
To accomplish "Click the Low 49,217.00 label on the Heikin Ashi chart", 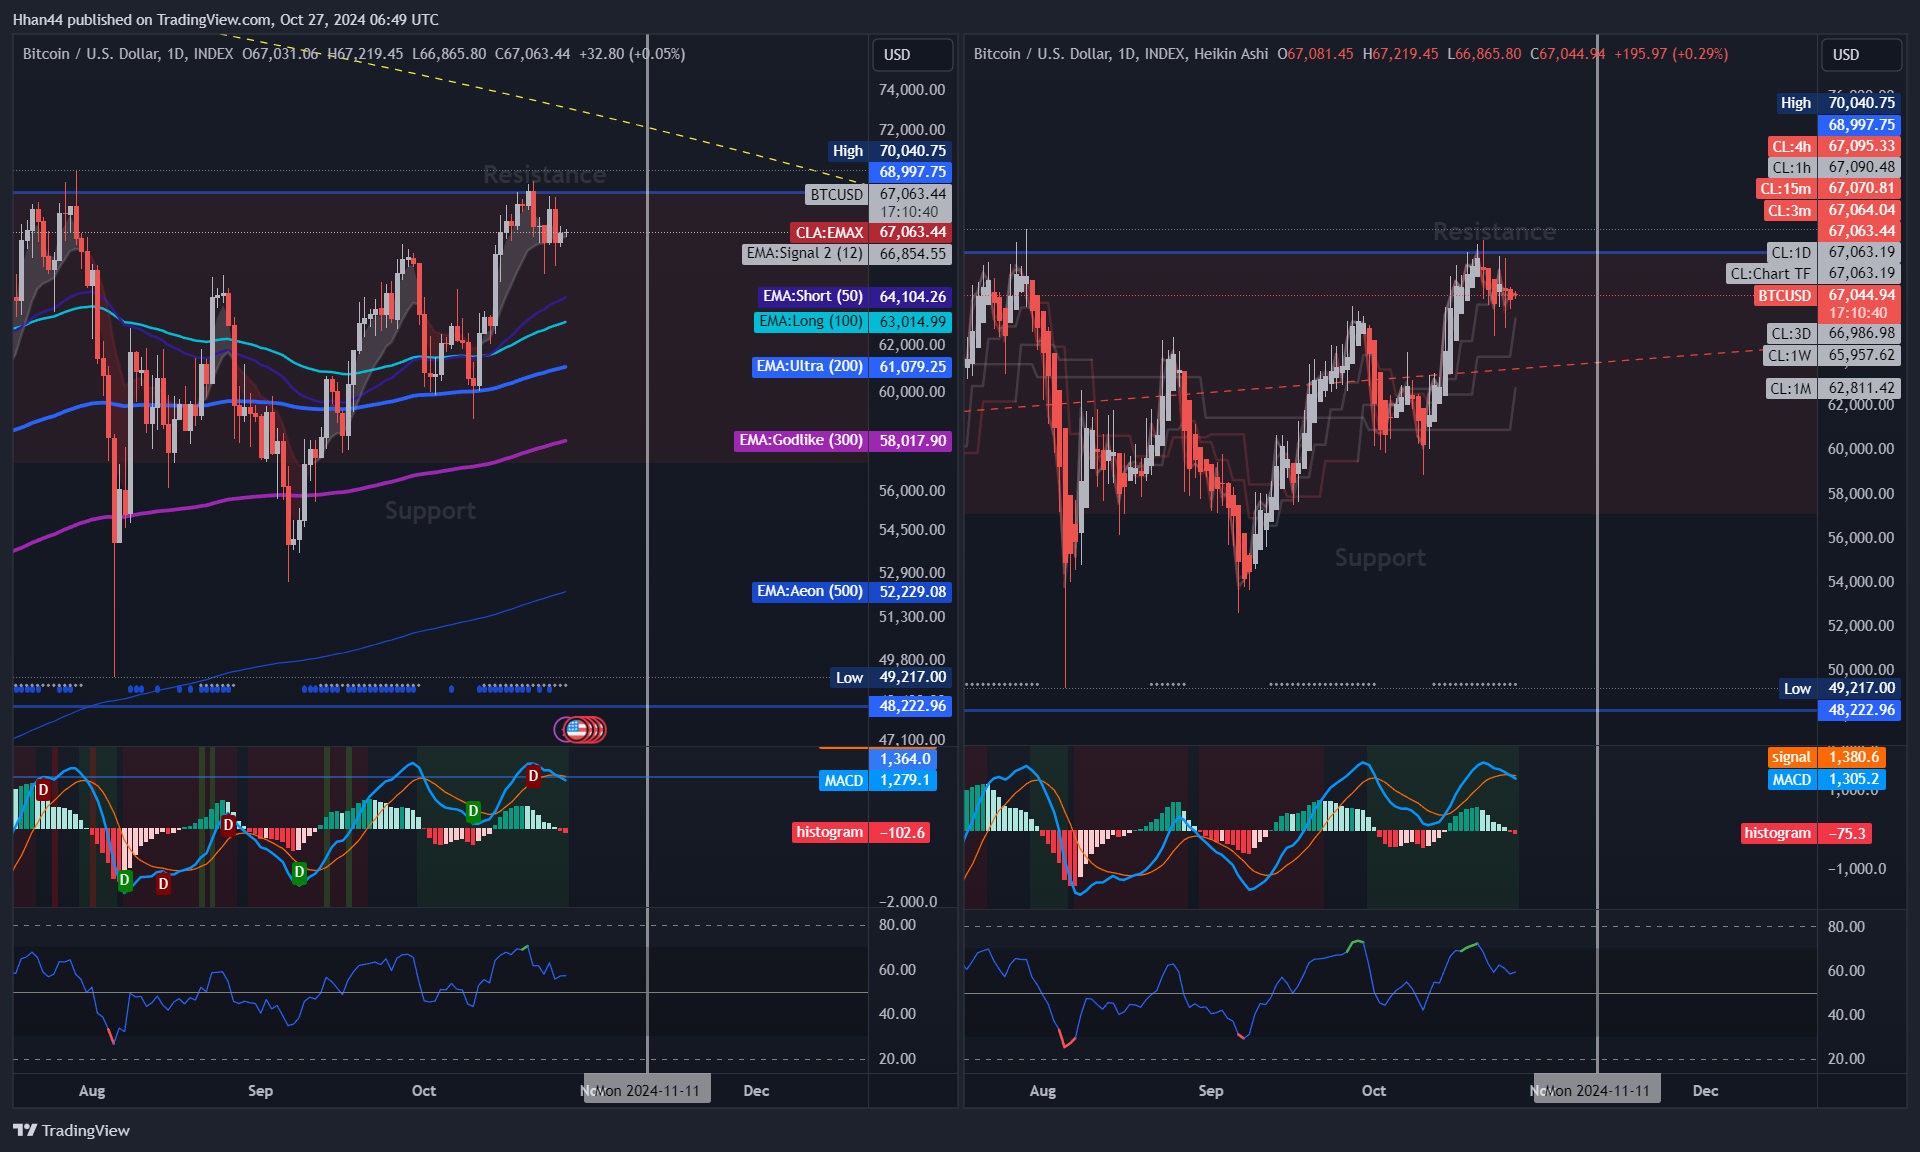I will point(1839,688).
